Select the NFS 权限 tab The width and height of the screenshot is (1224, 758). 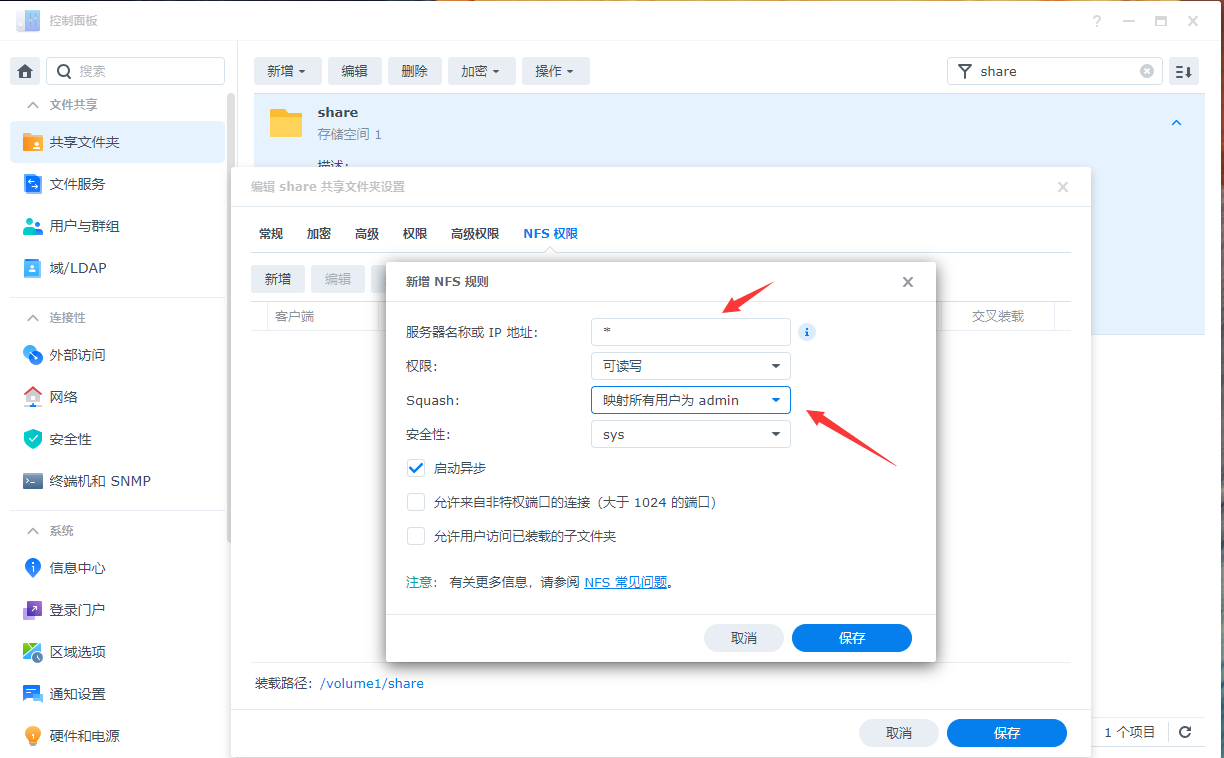pyautogui.click(x=551, y=234)
